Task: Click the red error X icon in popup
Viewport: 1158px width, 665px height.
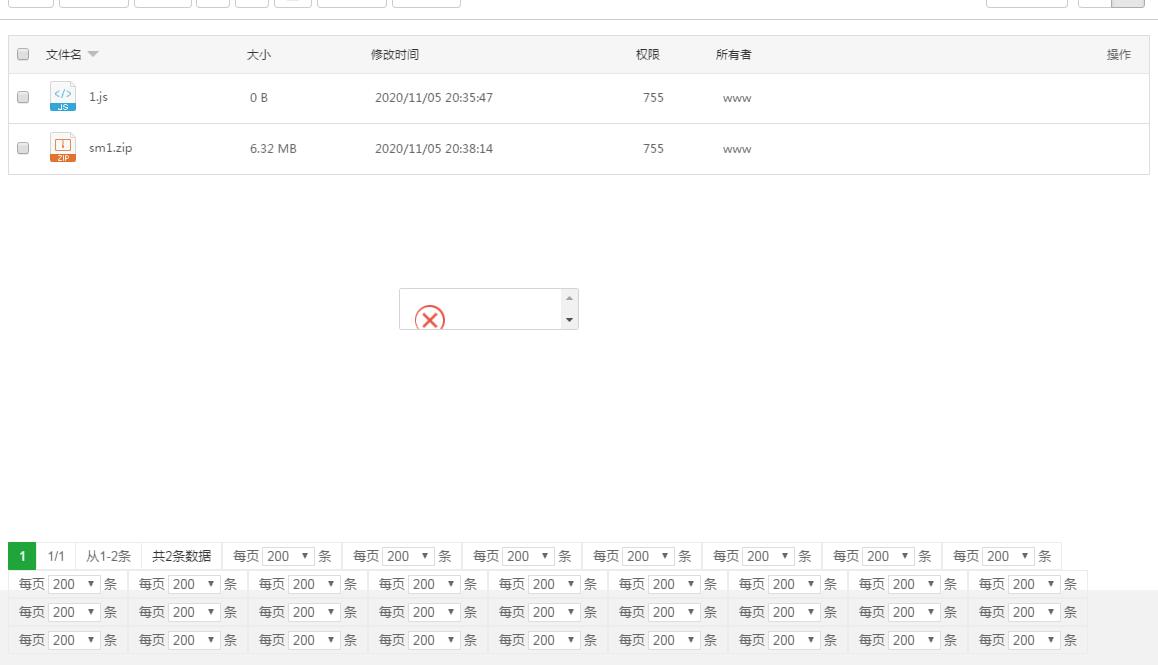Action: (430, 318)
